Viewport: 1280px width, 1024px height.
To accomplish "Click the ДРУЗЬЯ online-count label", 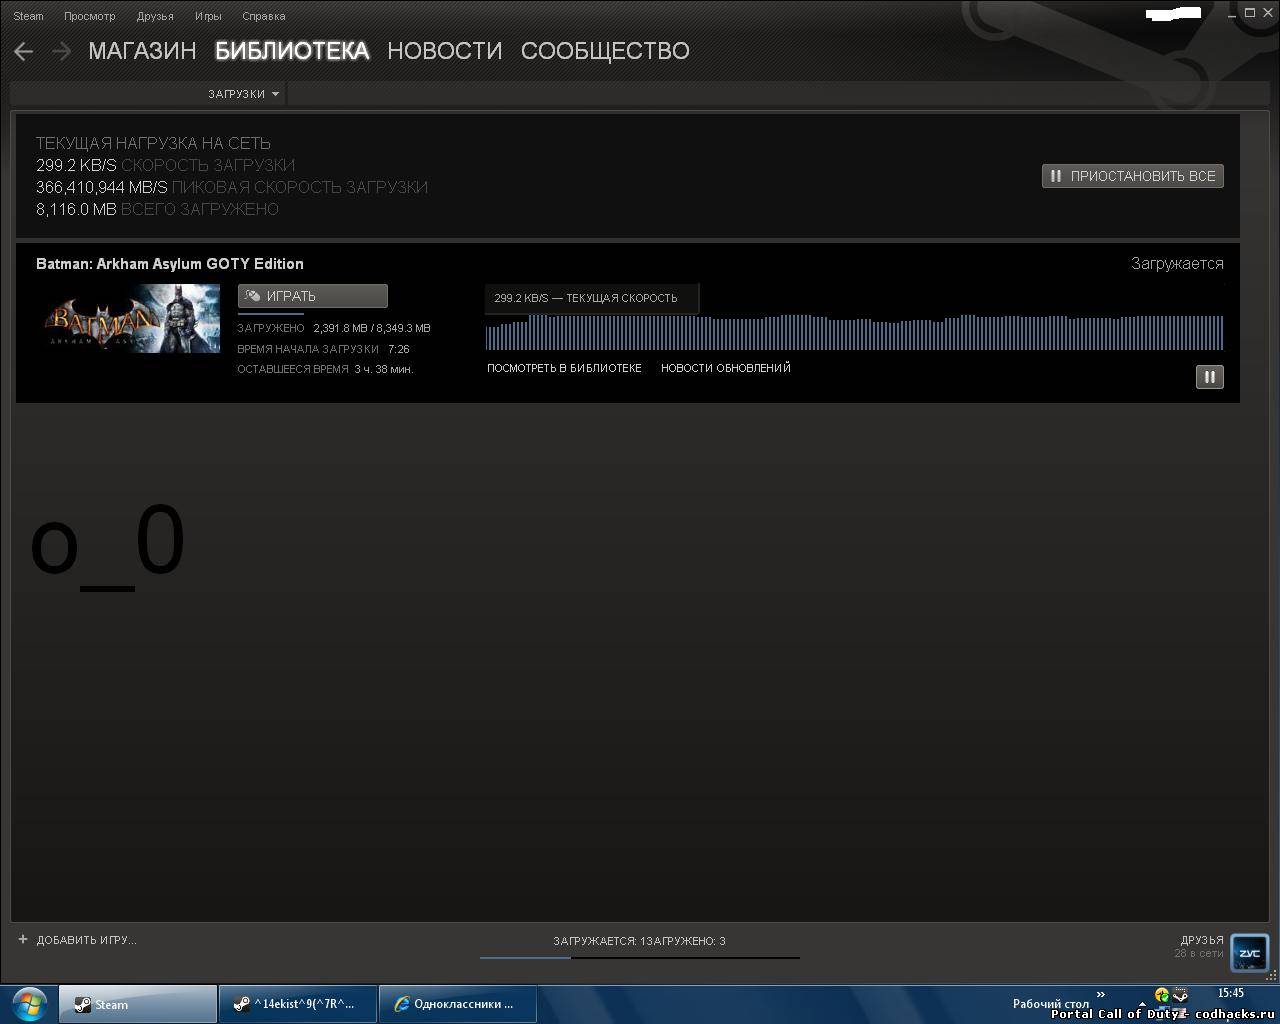I will [x=1199, y=947].
